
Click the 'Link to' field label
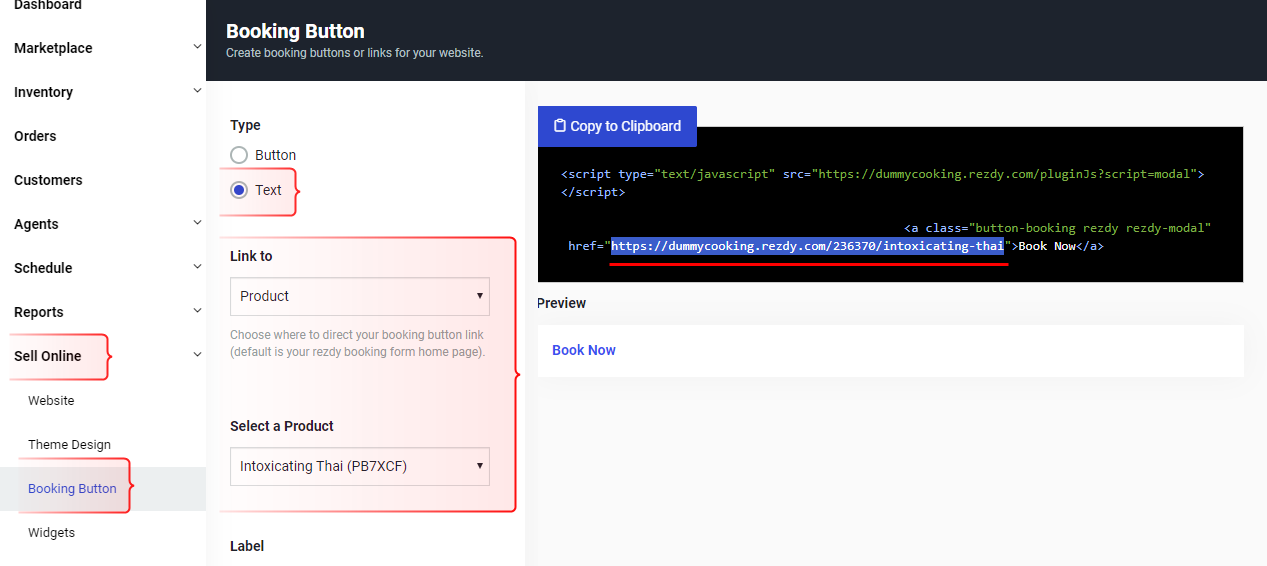pos(251,256)
